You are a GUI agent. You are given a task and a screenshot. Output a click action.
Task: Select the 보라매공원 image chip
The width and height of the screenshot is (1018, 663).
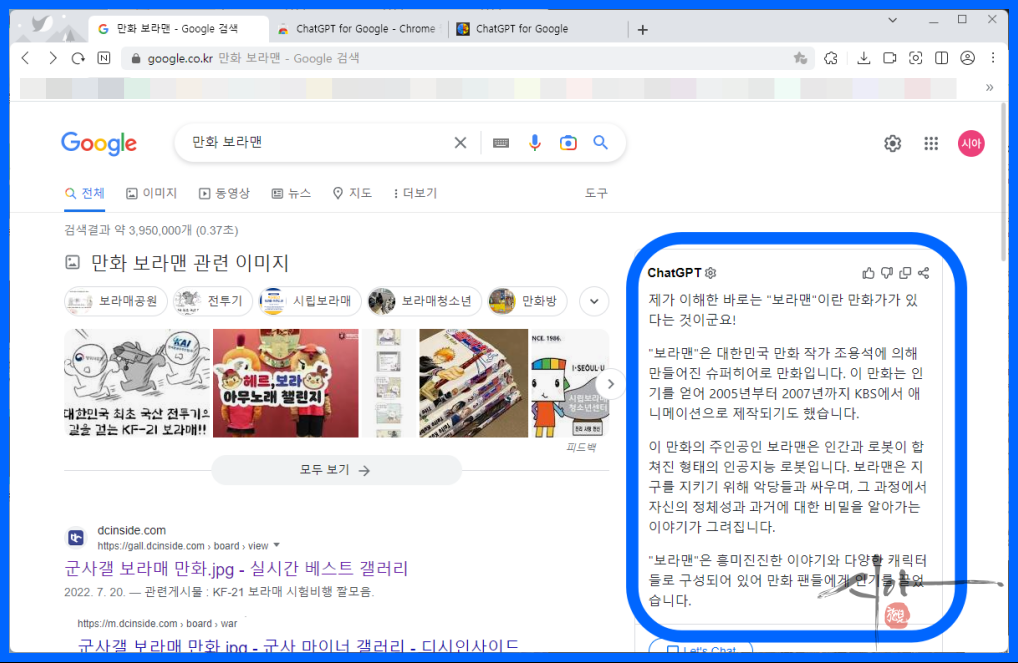[115, 301]
